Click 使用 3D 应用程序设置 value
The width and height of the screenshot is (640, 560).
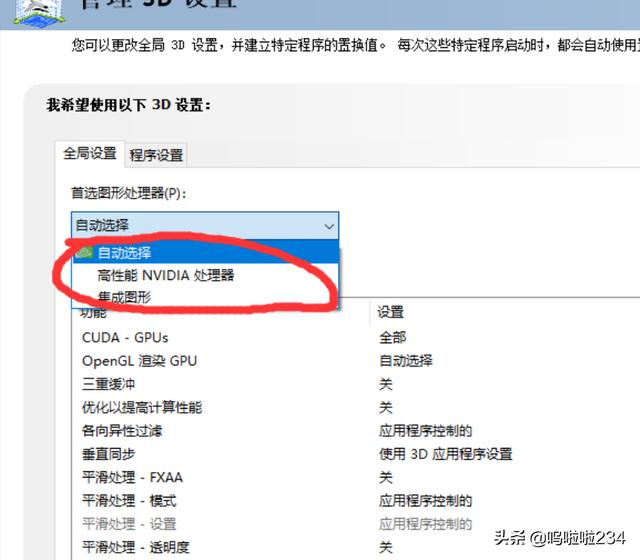(445, 454)
